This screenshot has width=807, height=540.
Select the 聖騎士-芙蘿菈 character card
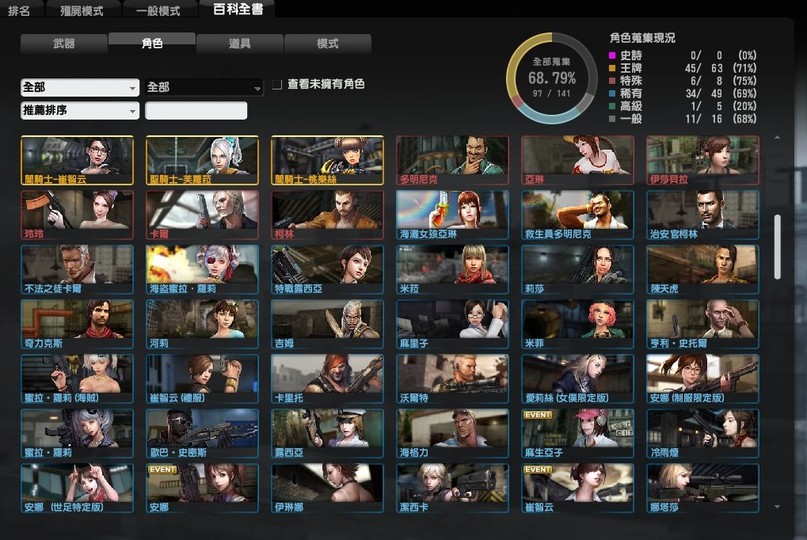tap(202, 160)
